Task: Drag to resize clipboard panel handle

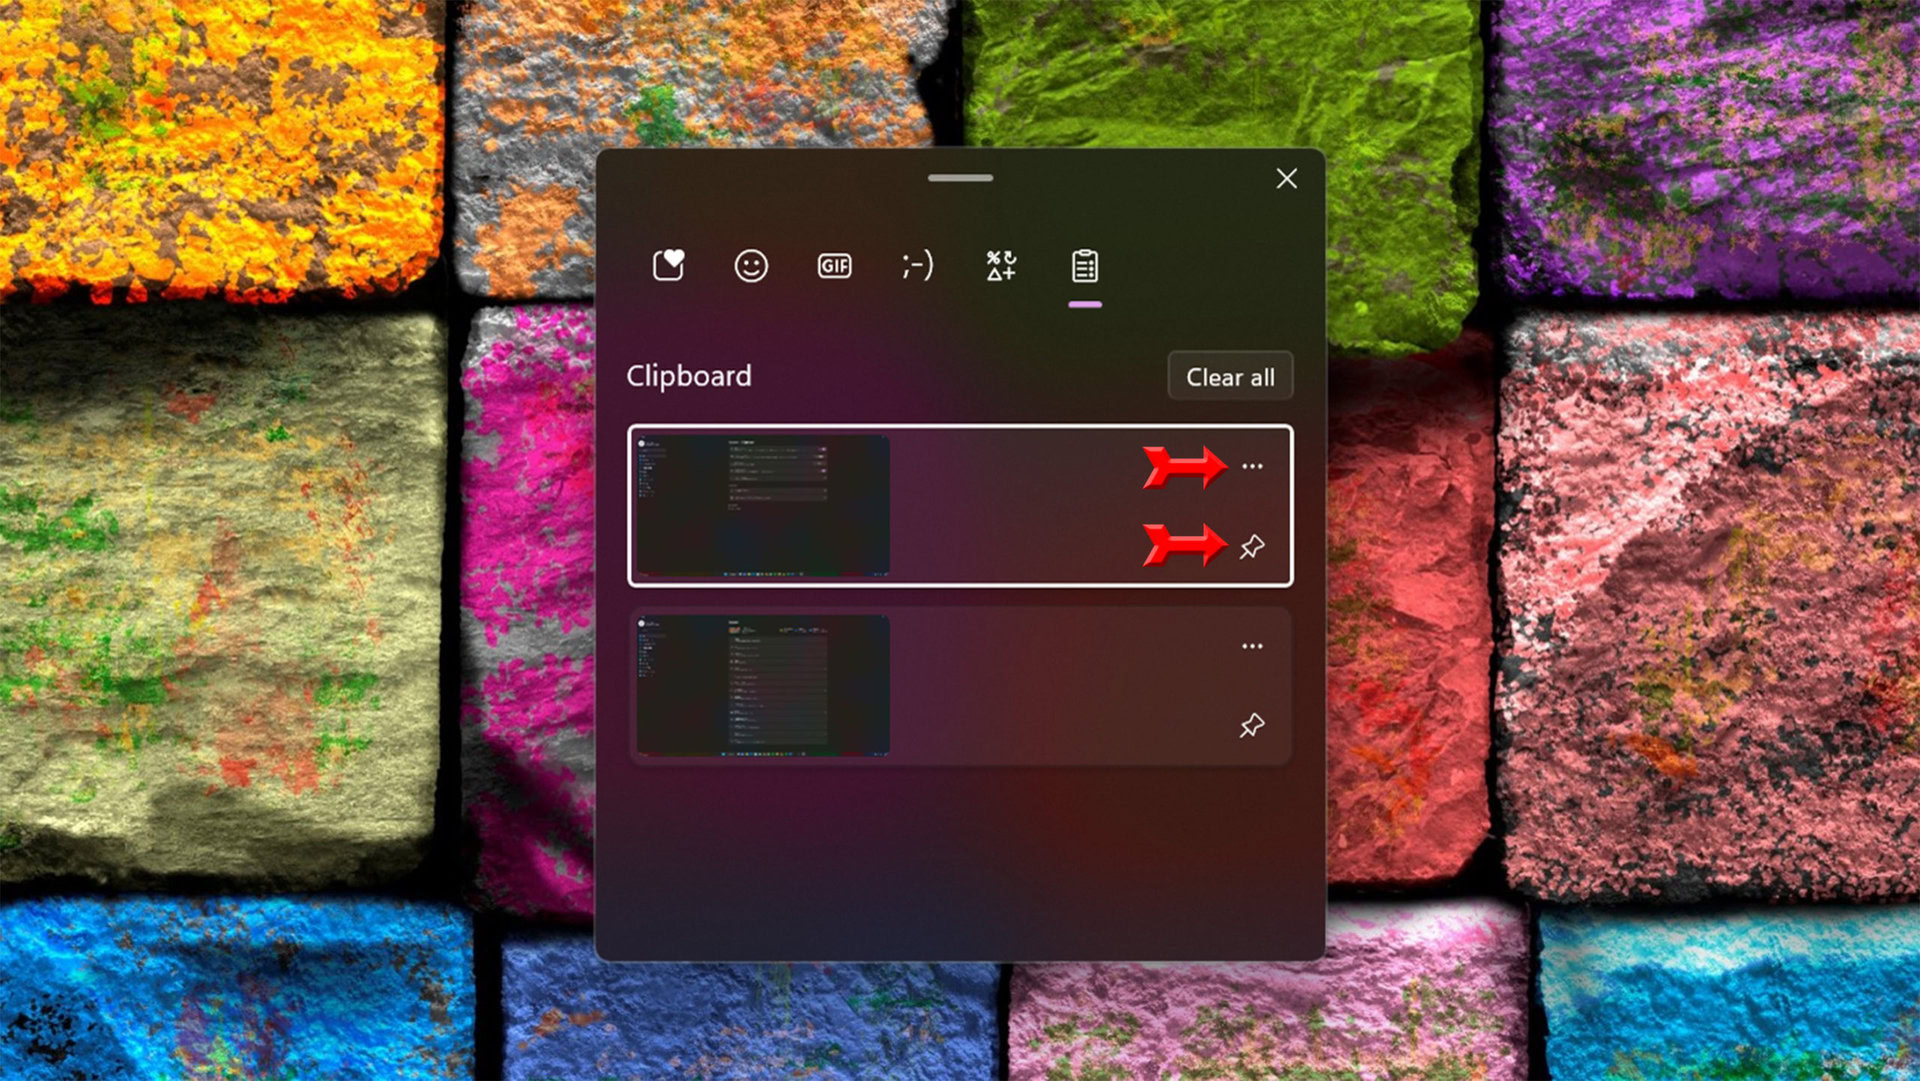Action: point(959,177)
